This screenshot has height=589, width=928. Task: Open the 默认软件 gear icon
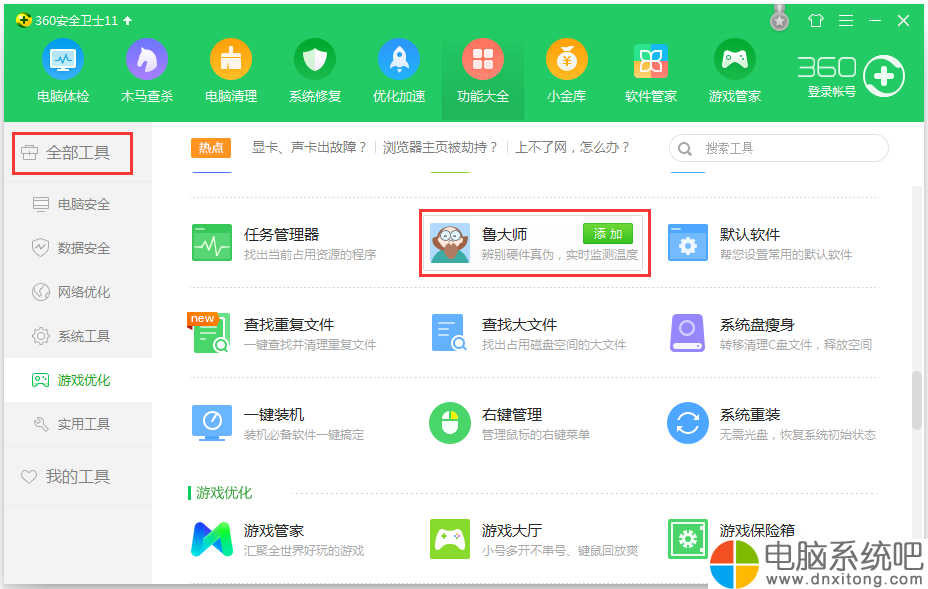pos(688,243)
